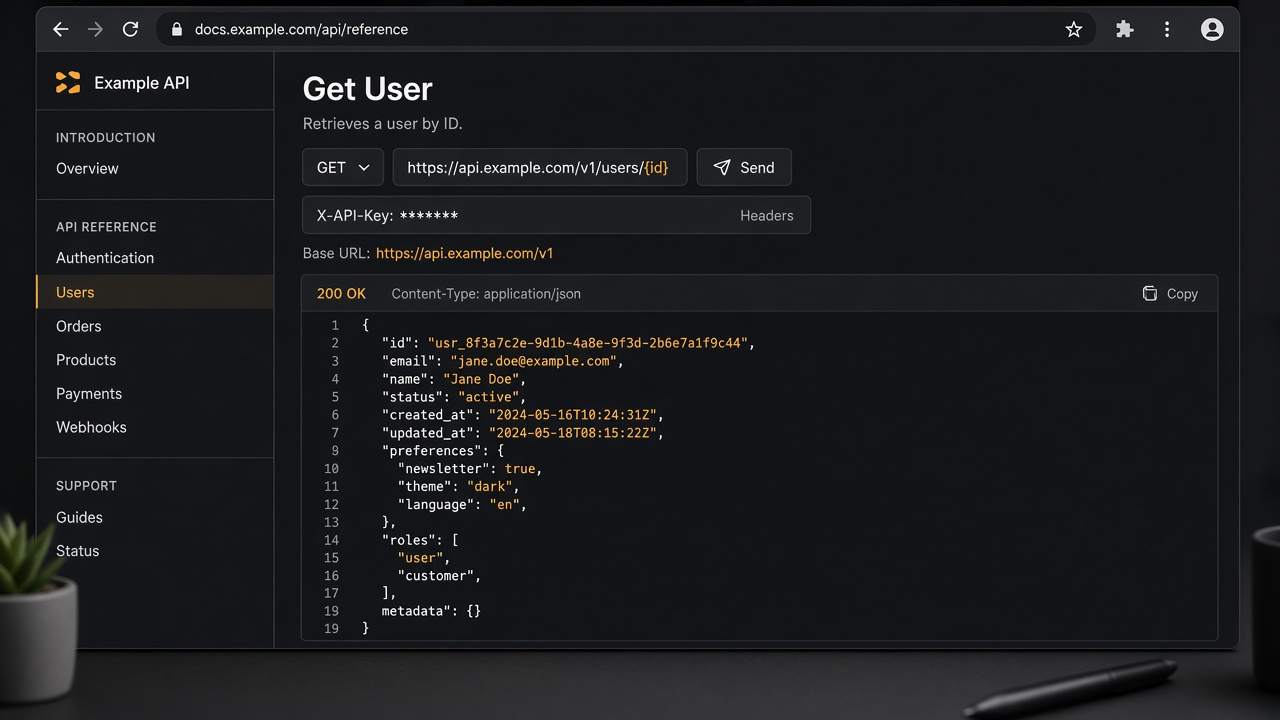Screen dimensions: 1280x720
Task: Open the browser three-dot menu
Action: coord(1167,29)
